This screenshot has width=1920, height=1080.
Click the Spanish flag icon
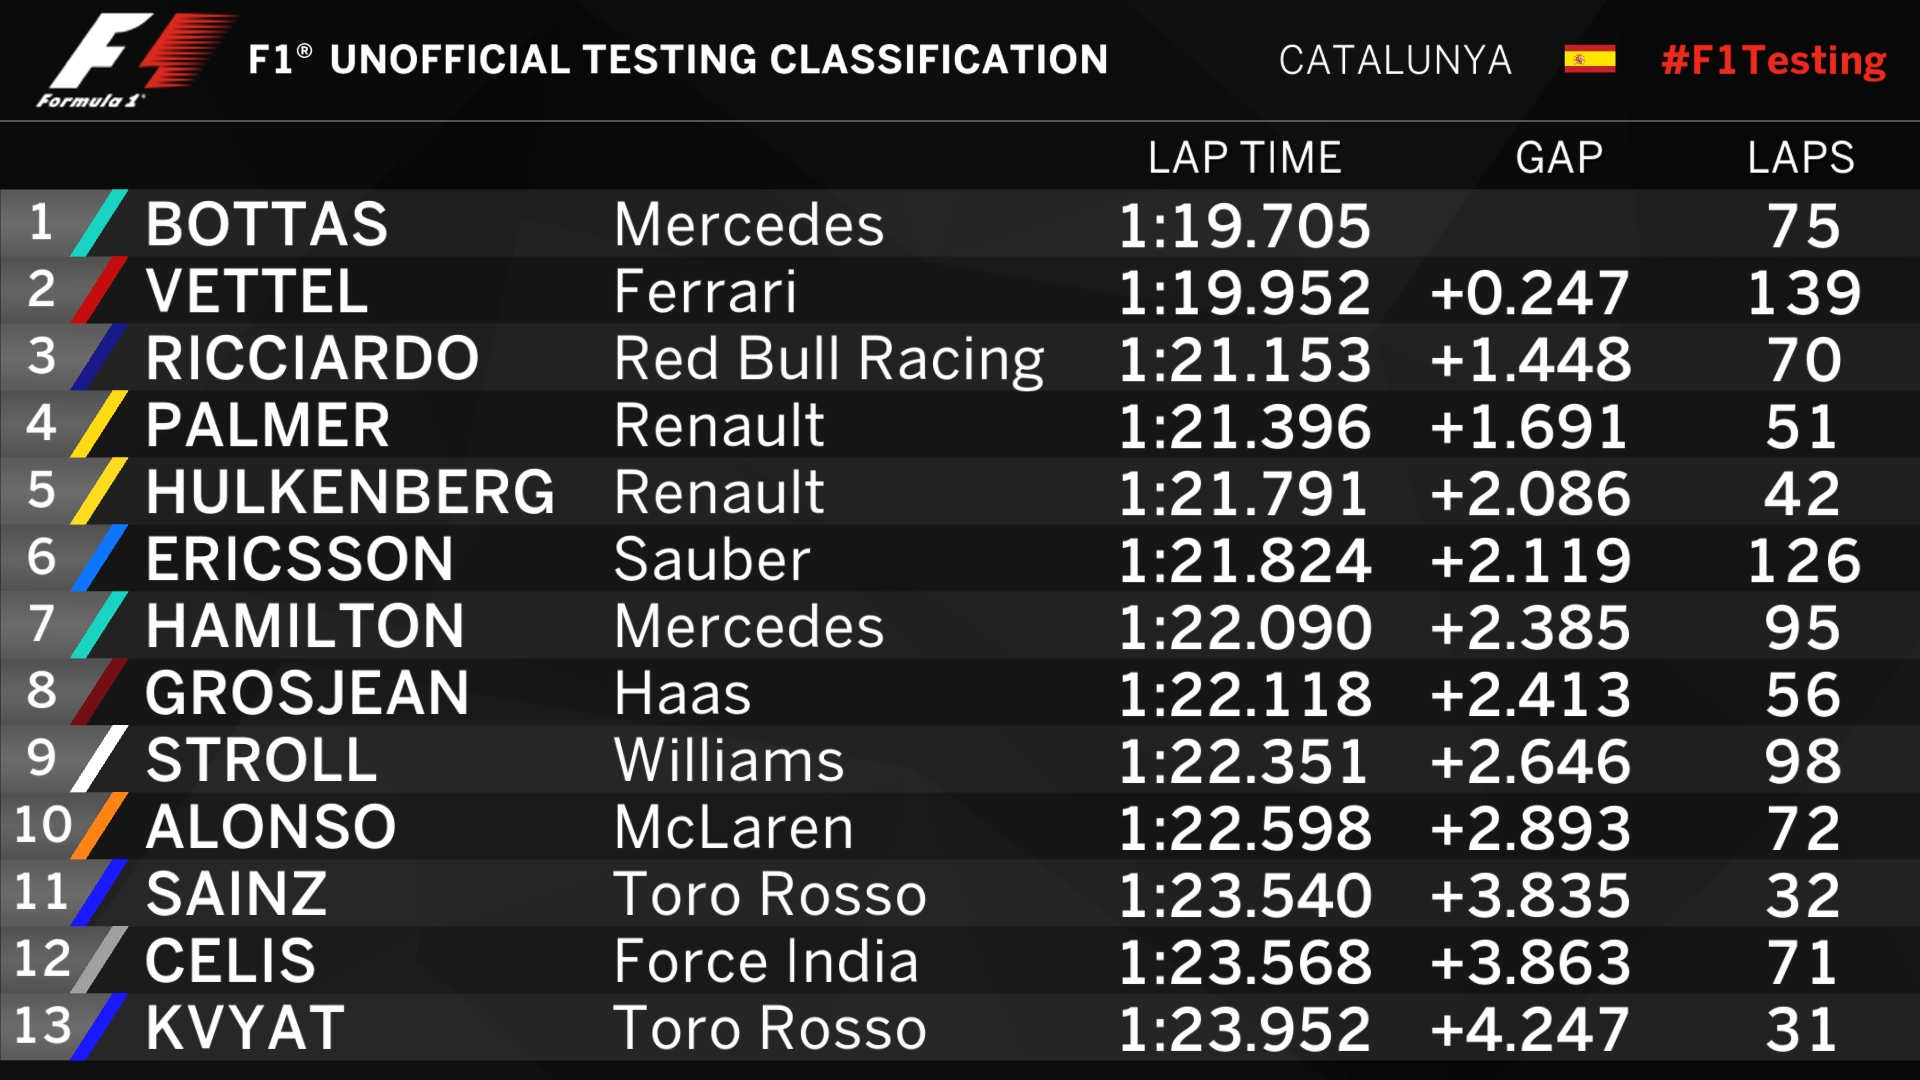tap(1589, 60)
